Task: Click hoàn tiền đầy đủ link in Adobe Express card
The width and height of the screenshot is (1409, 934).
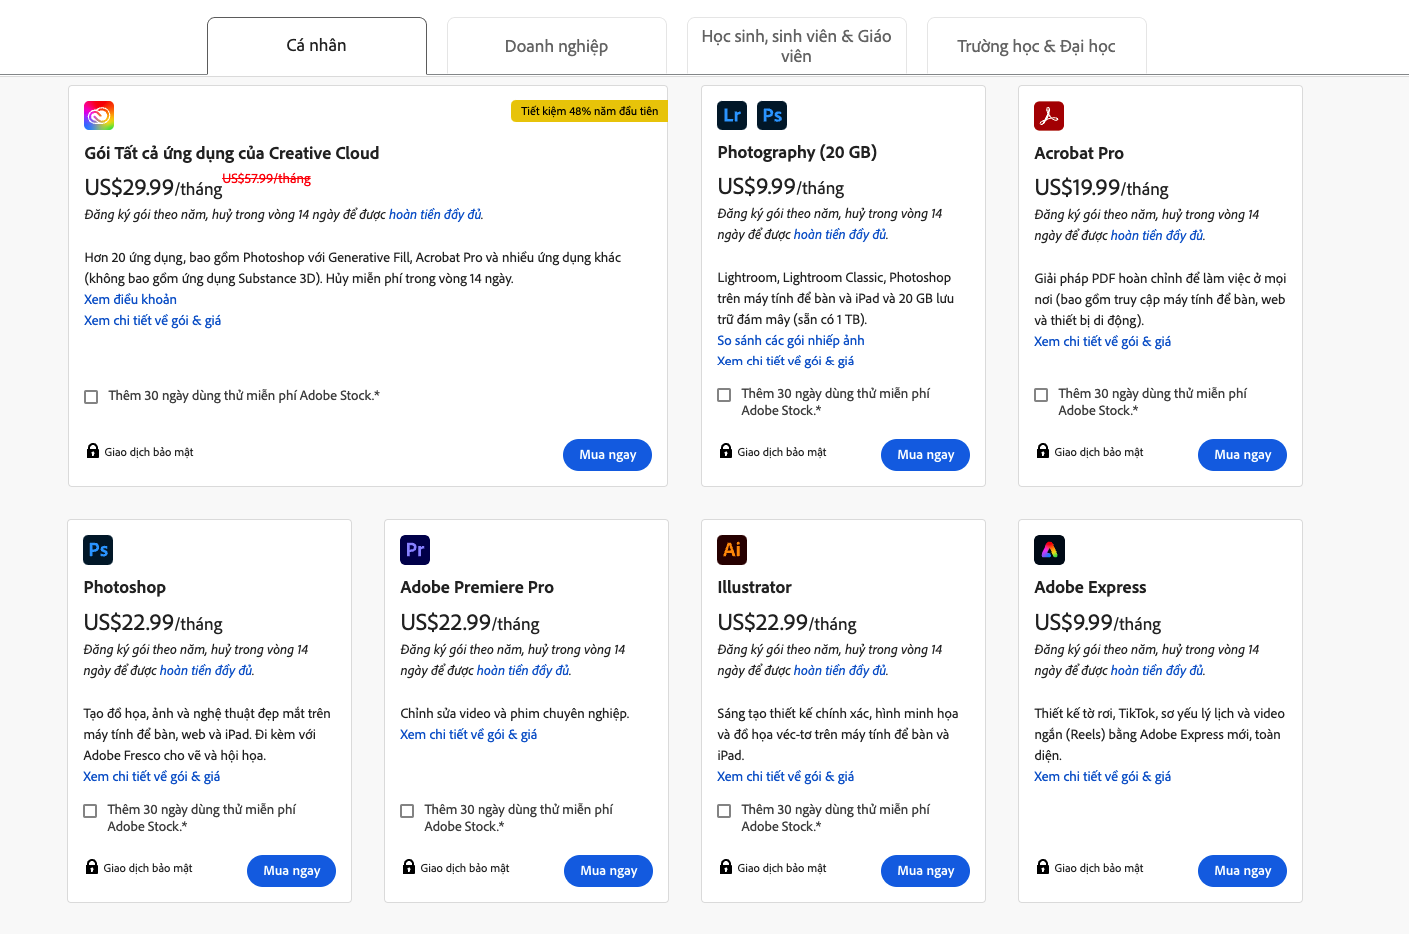Action: point(1158,671)
